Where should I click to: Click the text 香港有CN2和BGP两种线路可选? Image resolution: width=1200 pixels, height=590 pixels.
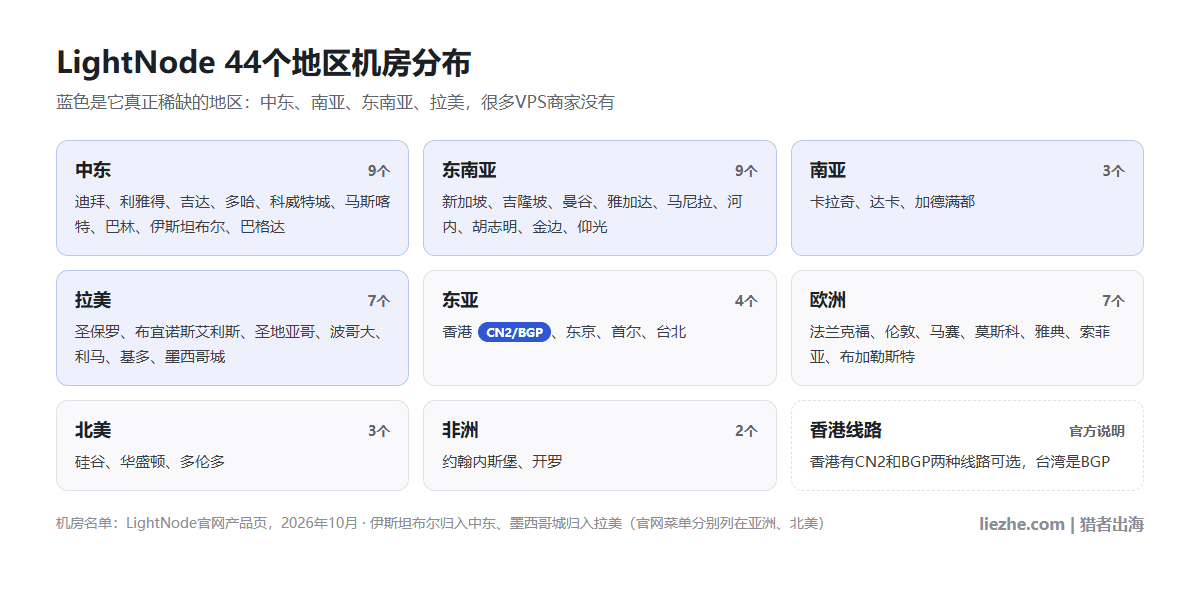pyautogui.click(x=914, y=462)
